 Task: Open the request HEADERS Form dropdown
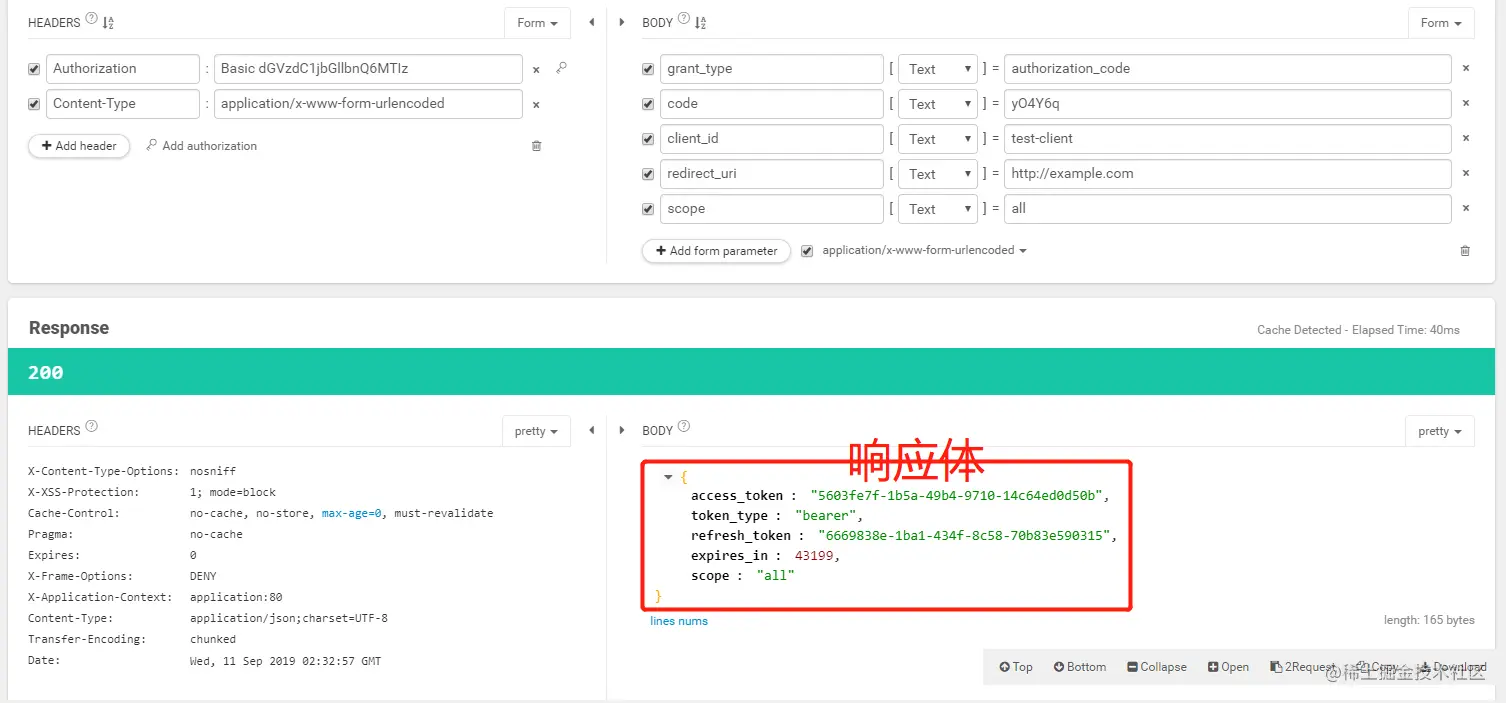click(x=537, y=23)
